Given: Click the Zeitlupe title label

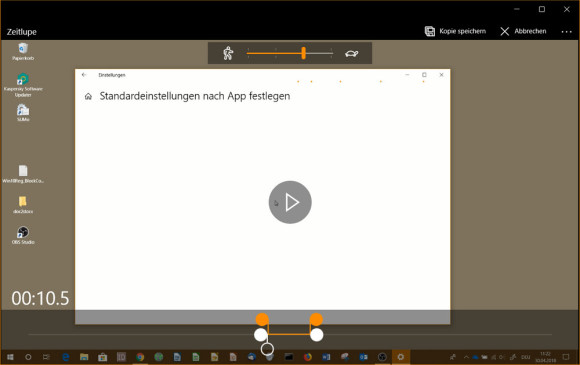Looking at the screenshot, I should [21, 32].
